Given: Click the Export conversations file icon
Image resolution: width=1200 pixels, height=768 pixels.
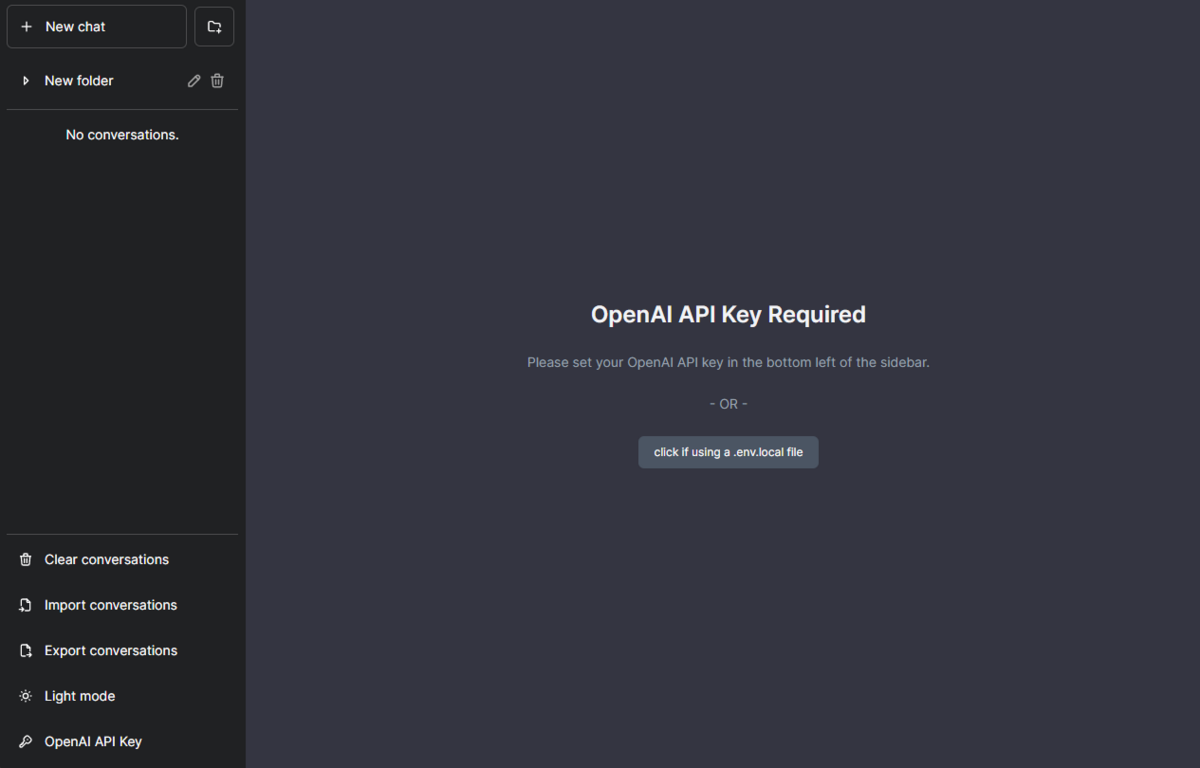Looking at the screenshot, I should 25,650.
